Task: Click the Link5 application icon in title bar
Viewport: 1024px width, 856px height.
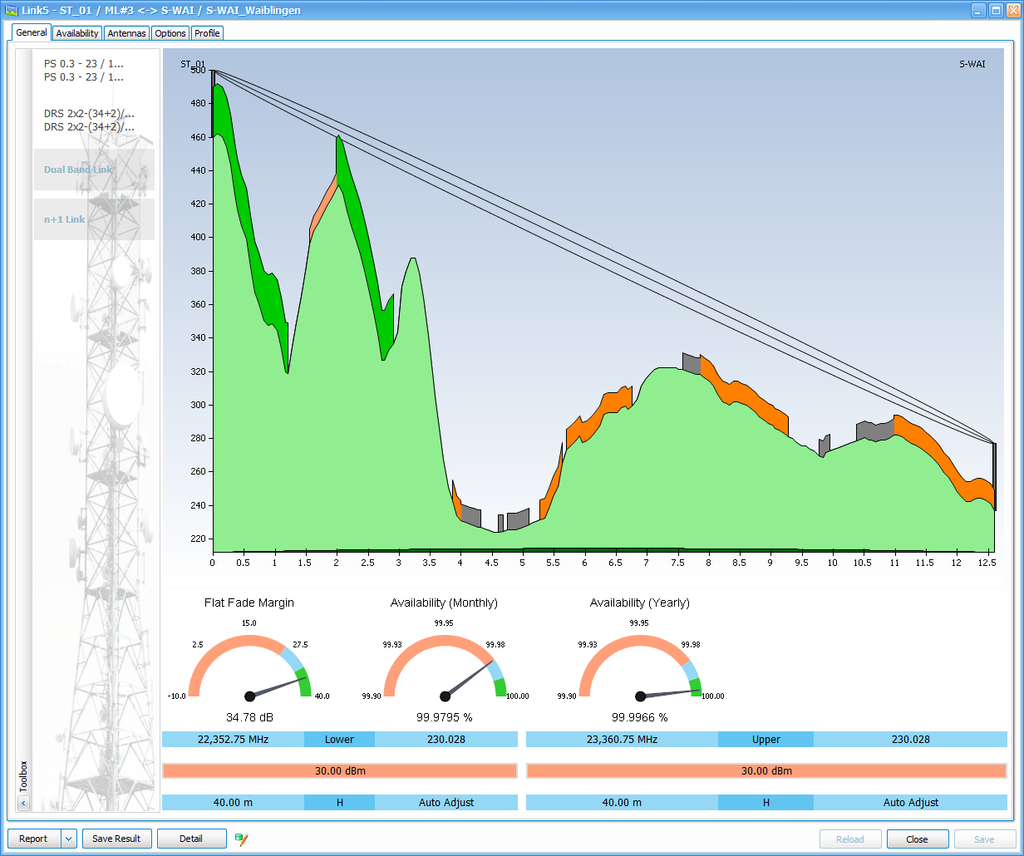Action: pos(10,9)
